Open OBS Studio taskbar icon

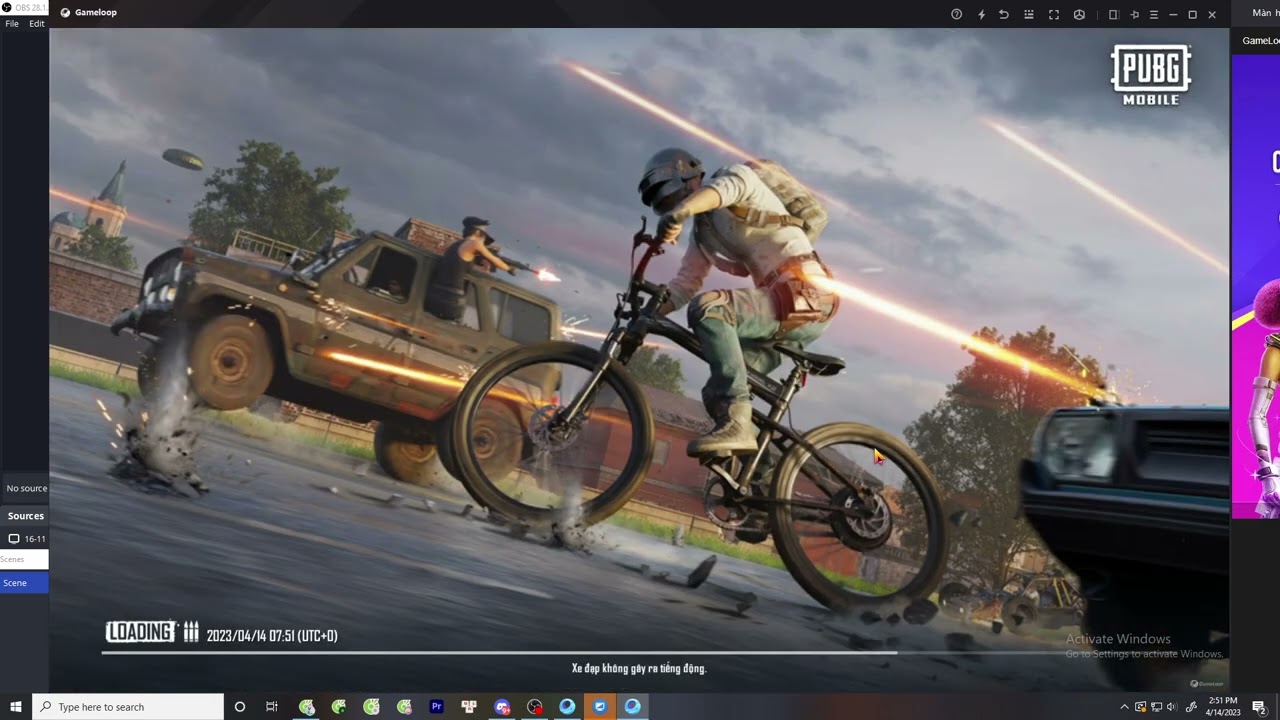(535, 707)
